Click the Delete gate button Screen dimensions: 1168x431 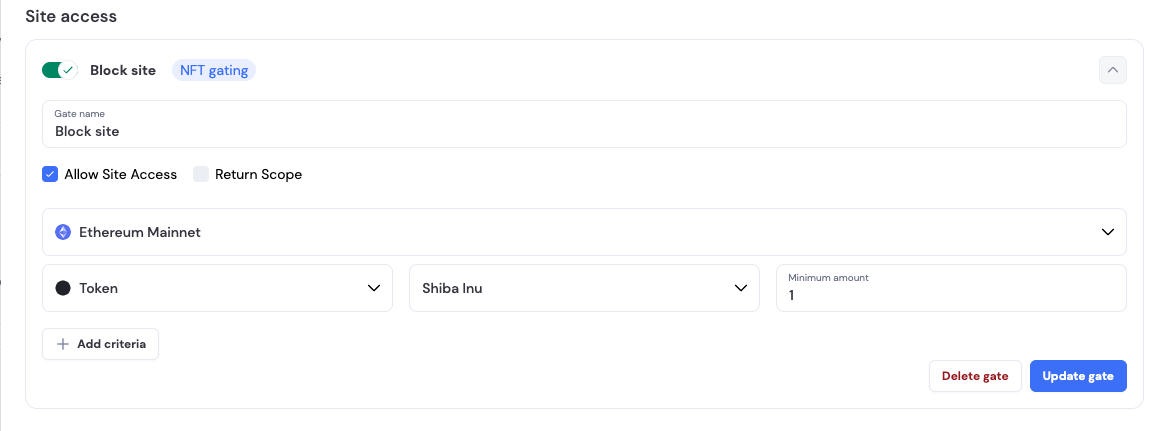[975, 376]
